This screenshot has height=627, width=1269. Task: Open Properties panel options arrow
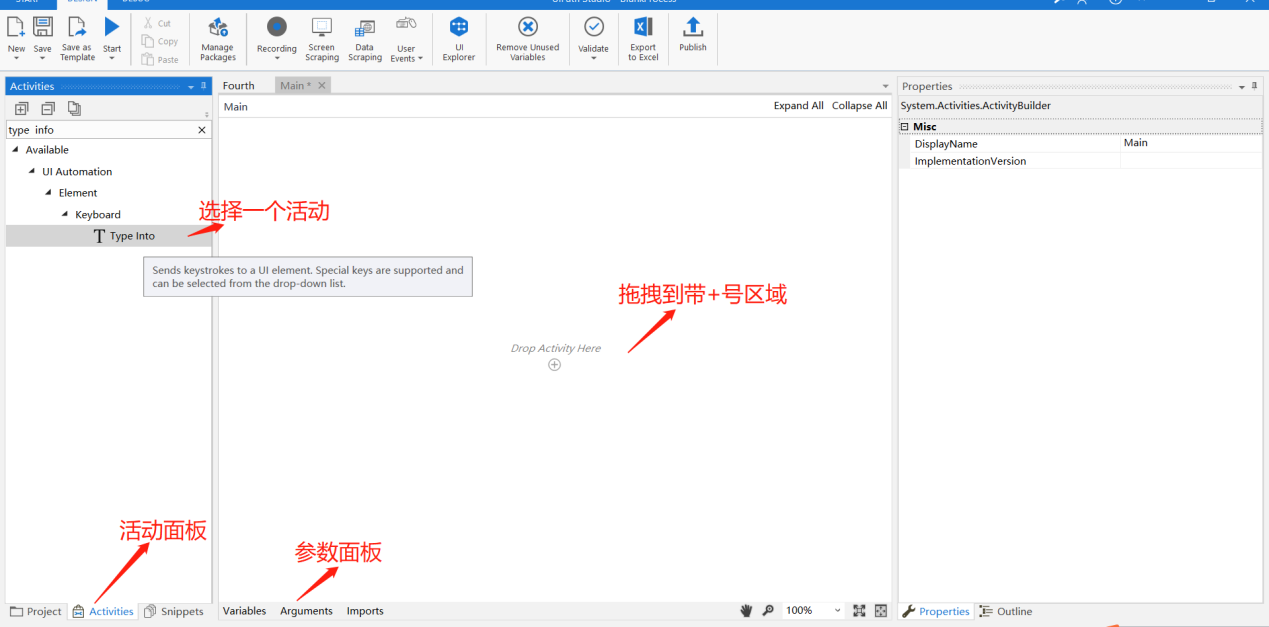click(x=1242, y=87)
